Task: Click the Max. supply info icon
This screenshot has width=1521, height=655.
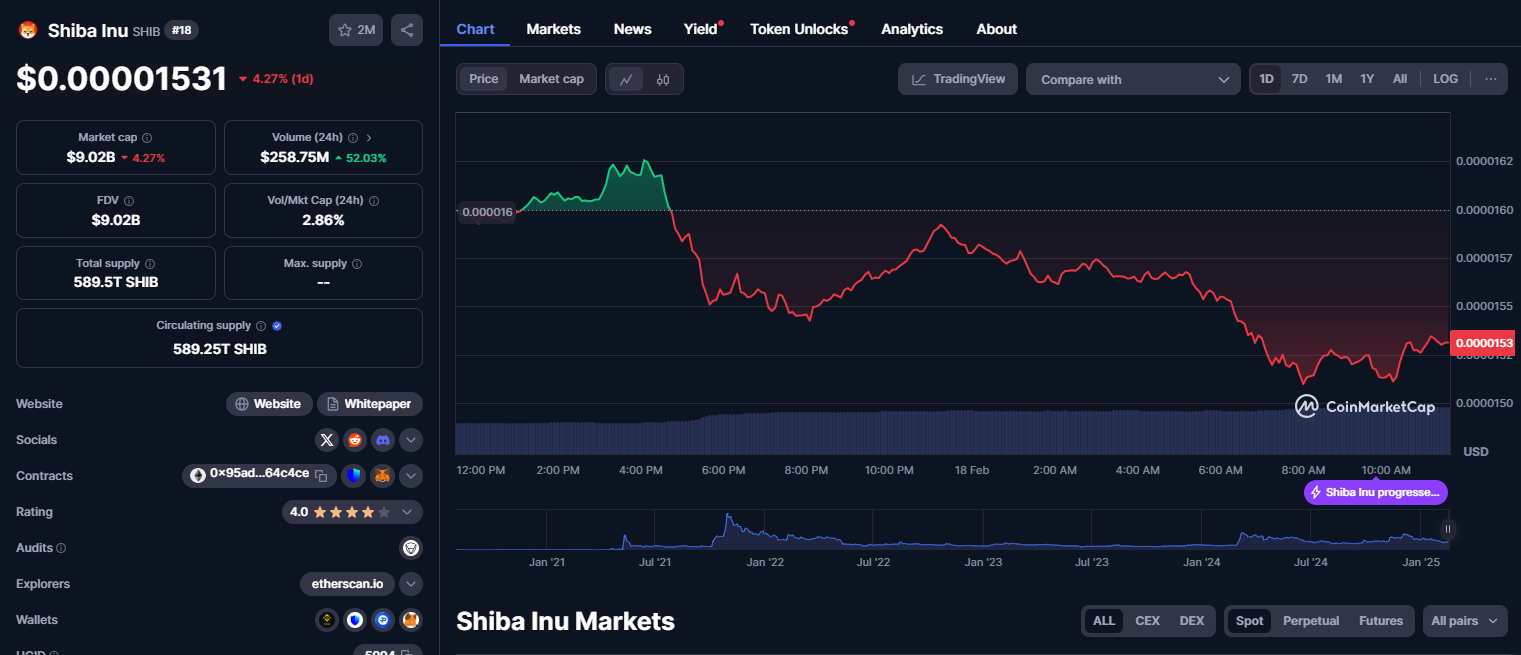Action: click(x=357, y=263)
